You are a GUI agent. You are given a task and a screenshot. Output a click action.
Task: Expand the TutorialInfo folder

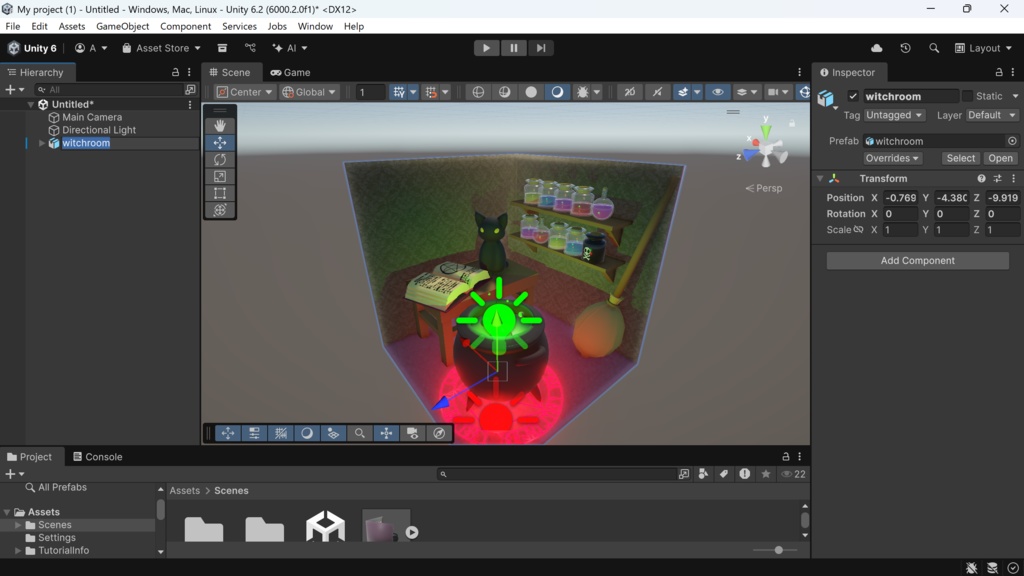coord(18,551)
